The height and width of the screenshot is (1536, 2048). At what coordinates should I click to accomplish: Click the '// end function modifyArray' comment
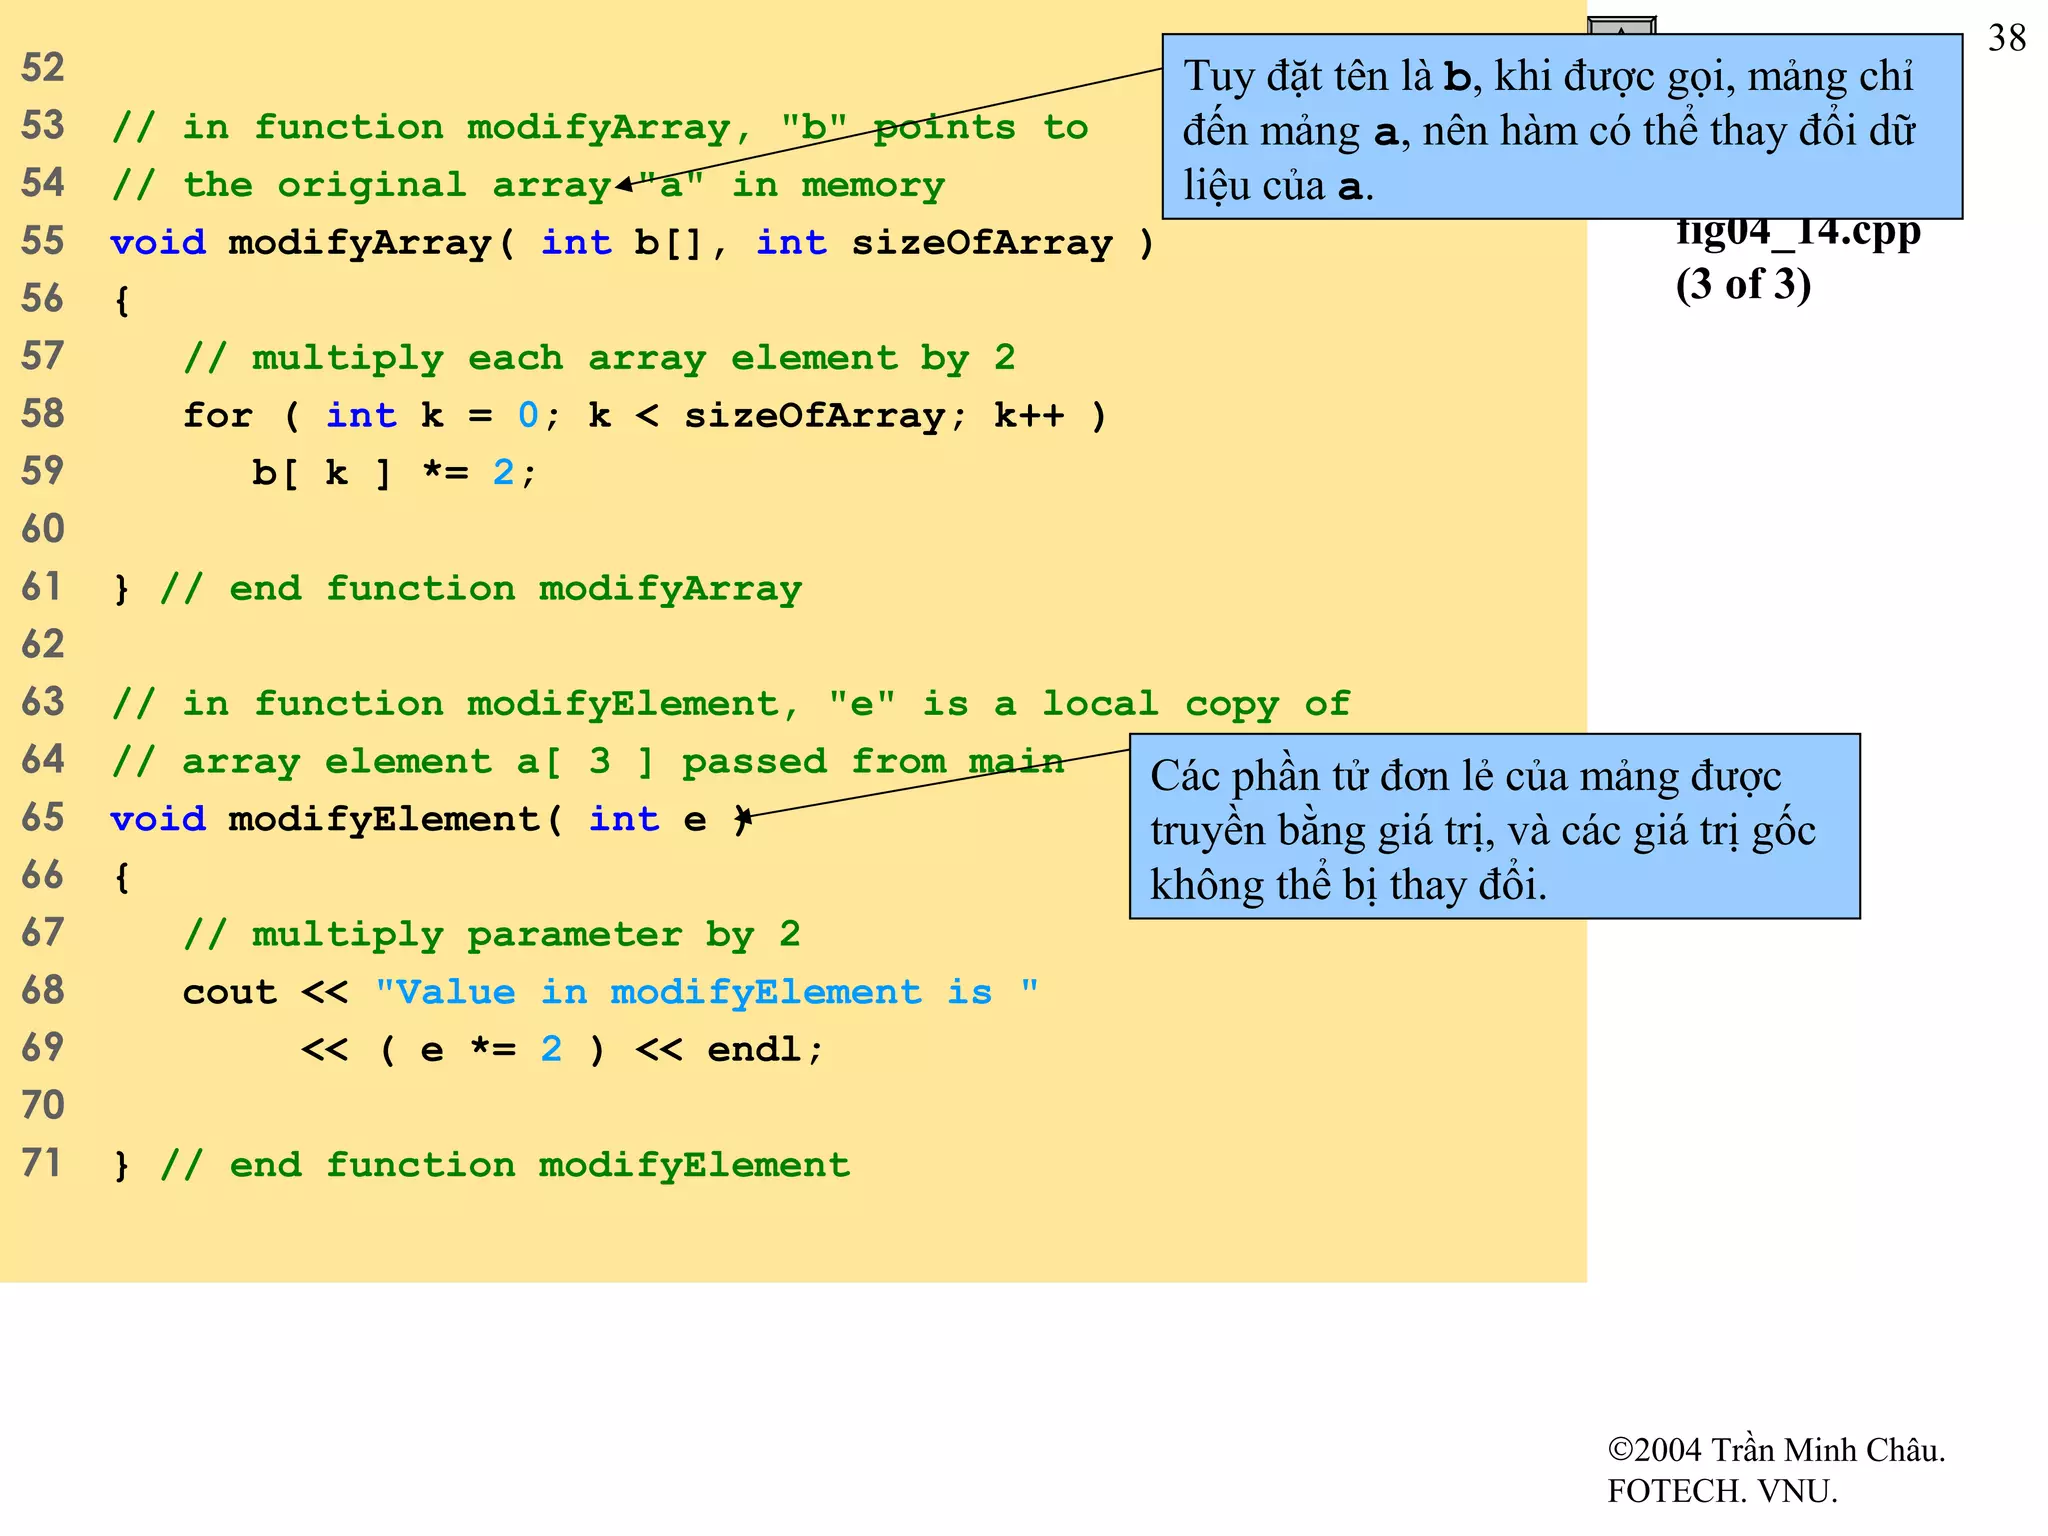pyautogui.click(x=480, y=589)
